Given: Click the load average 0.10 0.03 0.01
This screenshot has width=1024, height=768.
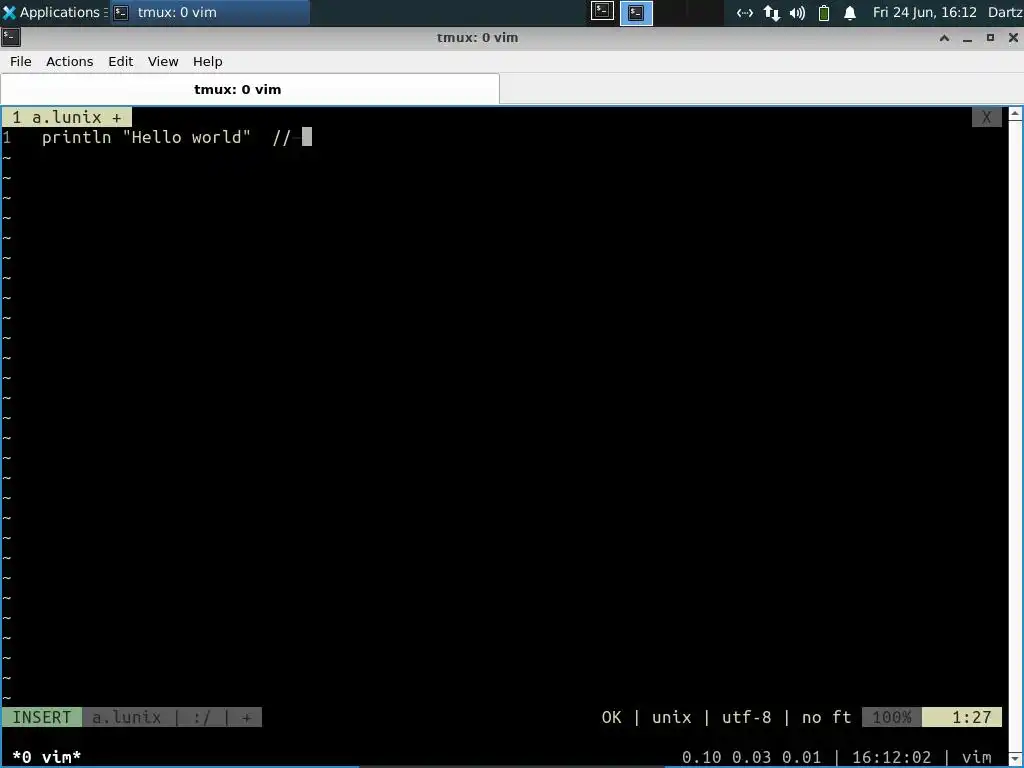Looking at the screenshot, I should [751, 757].
